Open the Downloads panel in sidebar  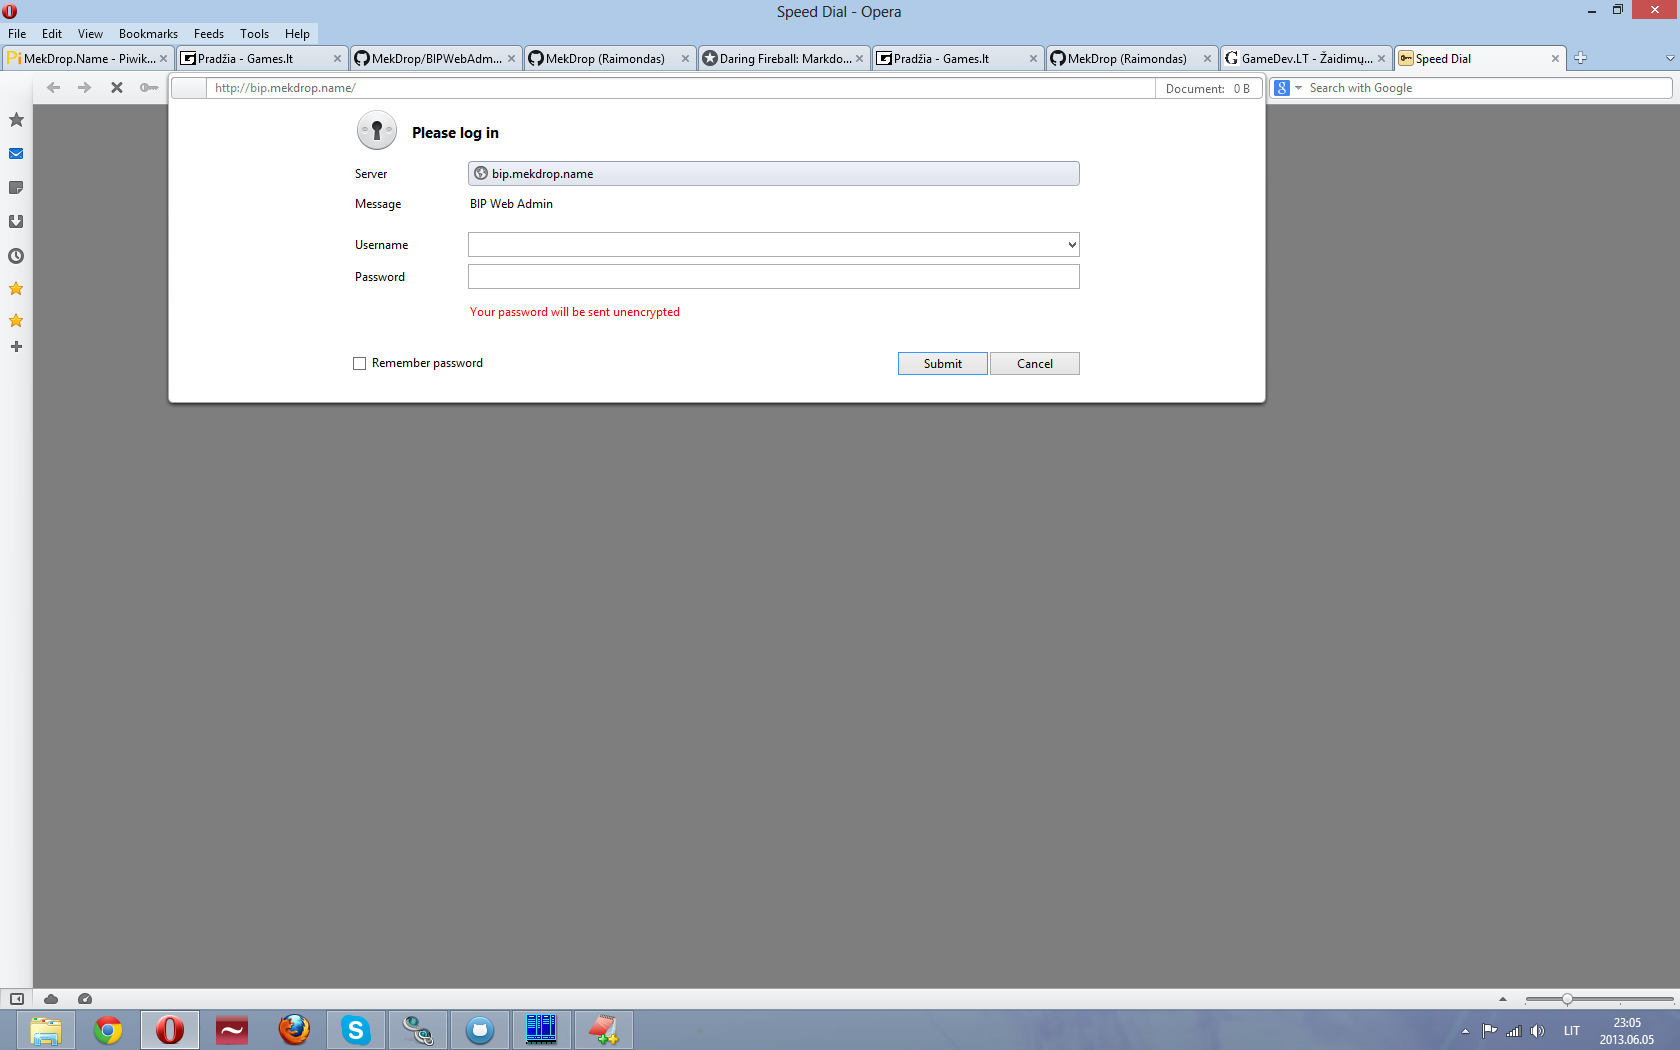pos(16,222)
